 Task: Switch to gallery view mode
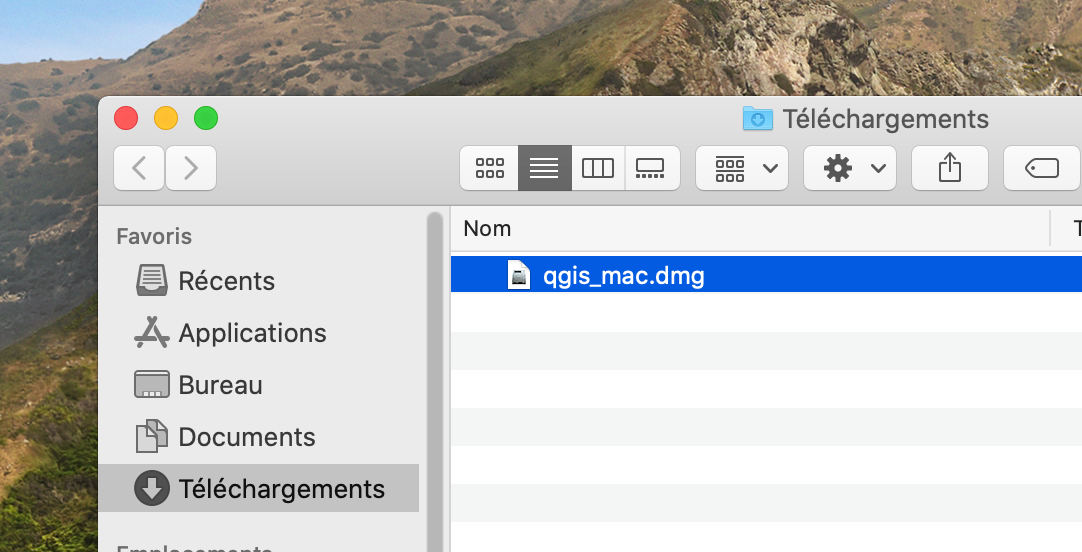pos(651,168)
